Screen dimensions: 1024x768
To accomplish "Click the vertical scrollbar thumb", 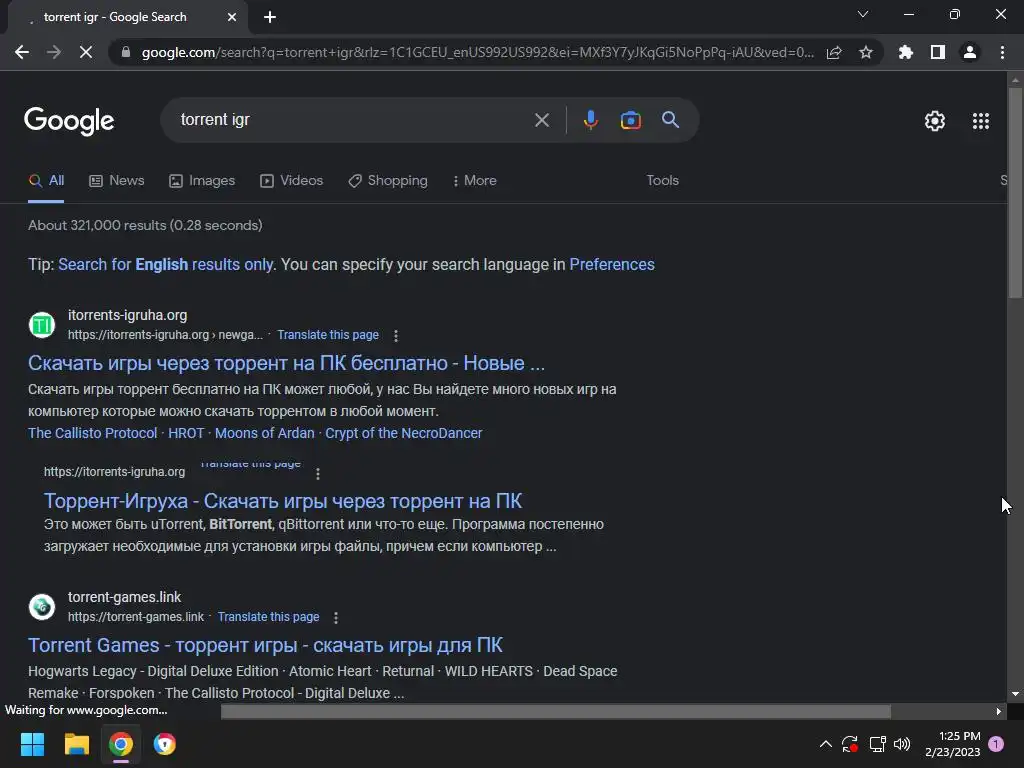I will coord(1015,193).
